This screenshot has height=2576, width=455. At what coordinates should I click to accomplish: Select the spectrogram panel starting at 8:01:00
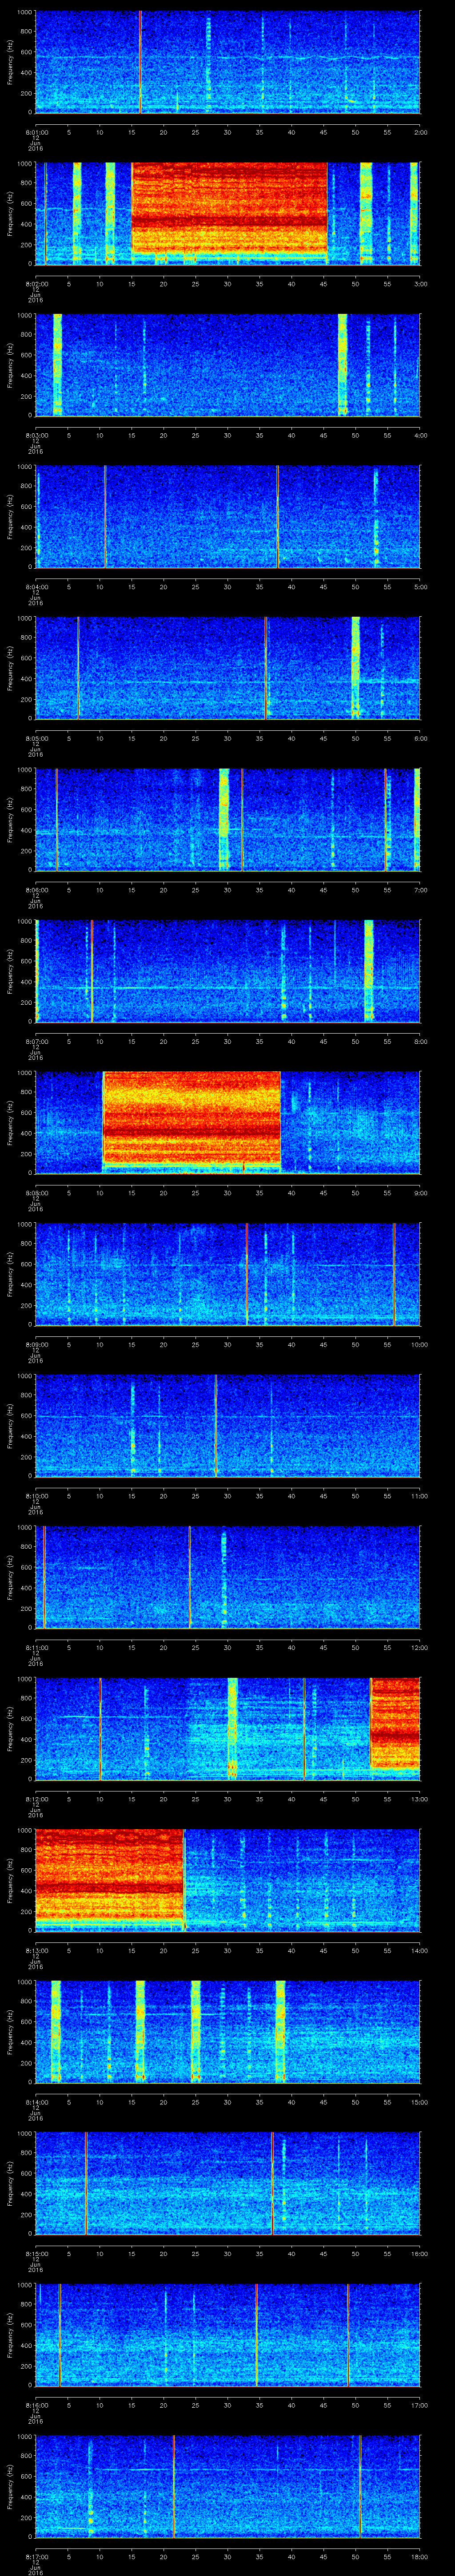227,62
